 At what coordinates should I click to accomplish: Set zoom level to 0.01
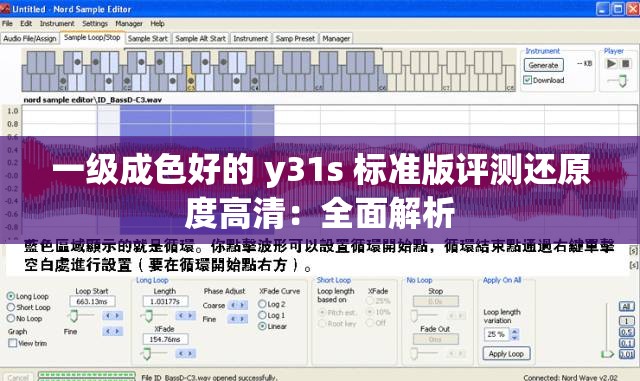pyautogui.click(x=627, y=354)
